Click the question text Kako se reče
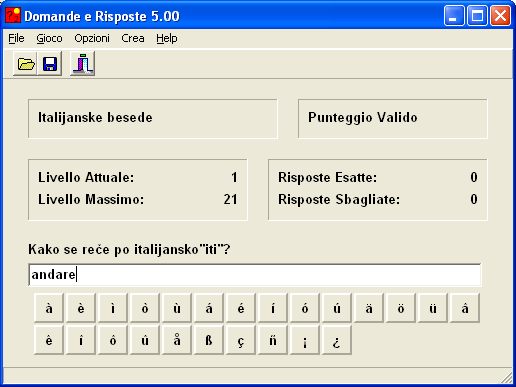Image resolution: width=516 pixels, height=387 pixels. coord(129,249)
